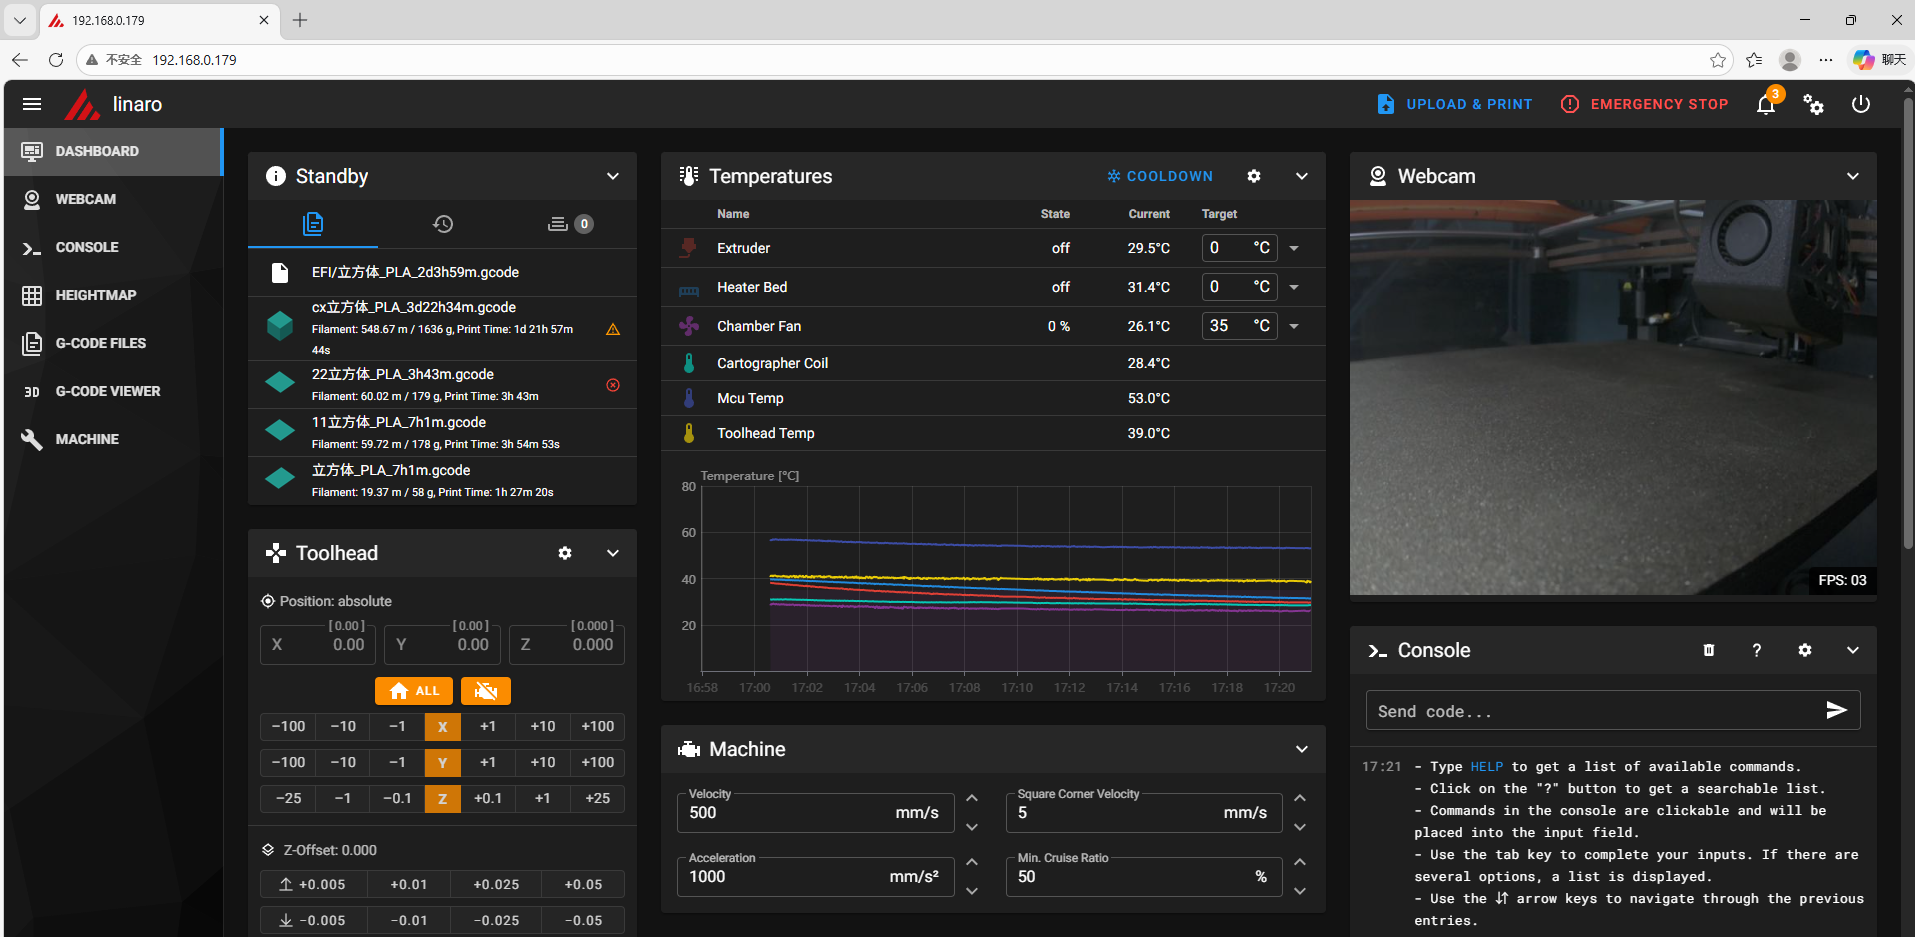Open G-Code Files in sidebar
Image resolution: width=1915 pixels, height=937 pixels.
100,343
